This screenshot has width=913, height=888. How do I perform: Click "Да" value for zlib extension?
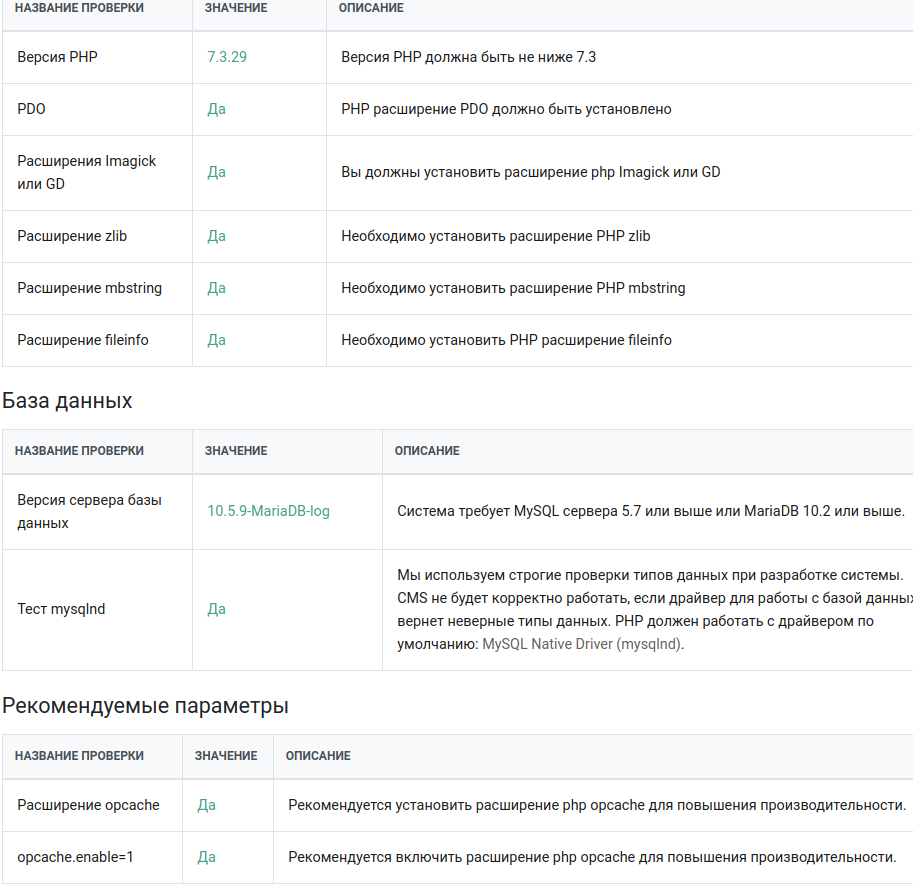pyautogui.click(x=216, y=236)
